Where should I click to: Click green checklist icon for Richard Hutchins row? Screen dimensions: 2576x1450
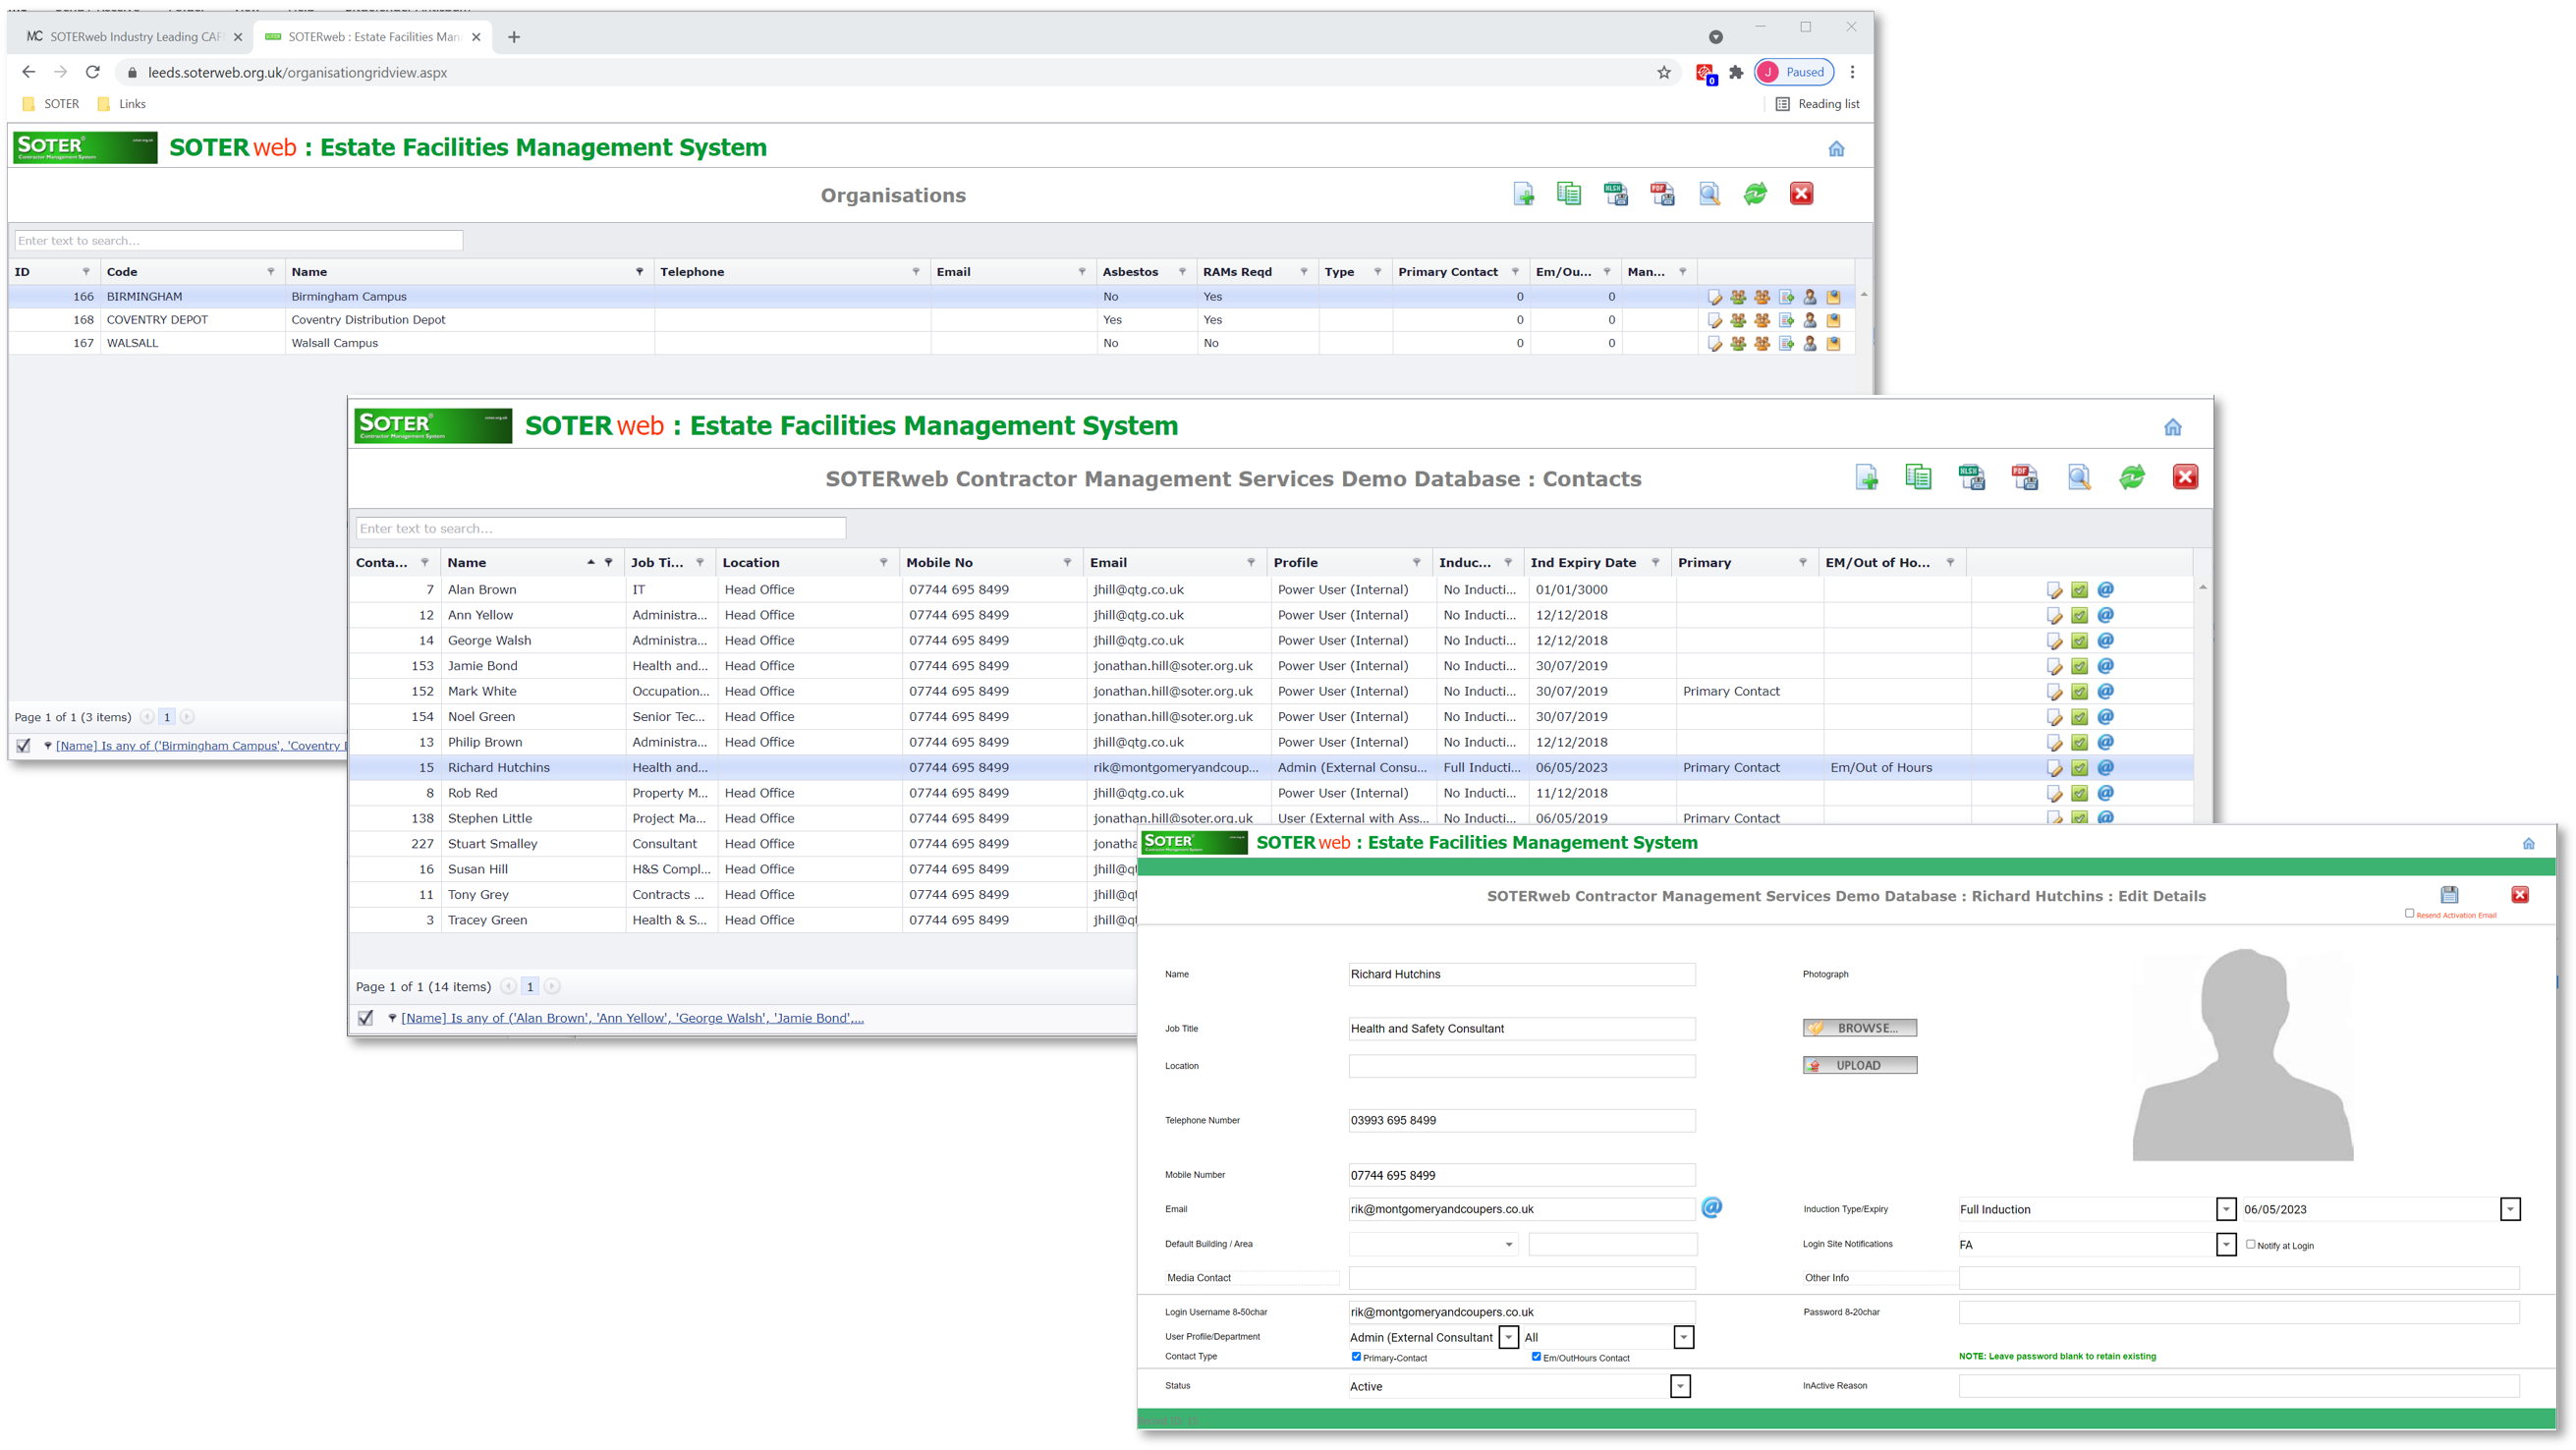pos(2079,768)
